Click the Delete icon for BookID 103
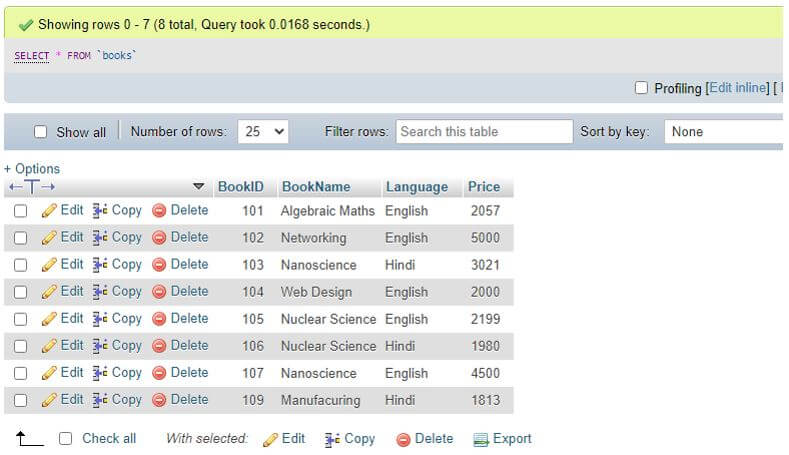The width and height of the screenshot is (789, 455). [159, 265]
